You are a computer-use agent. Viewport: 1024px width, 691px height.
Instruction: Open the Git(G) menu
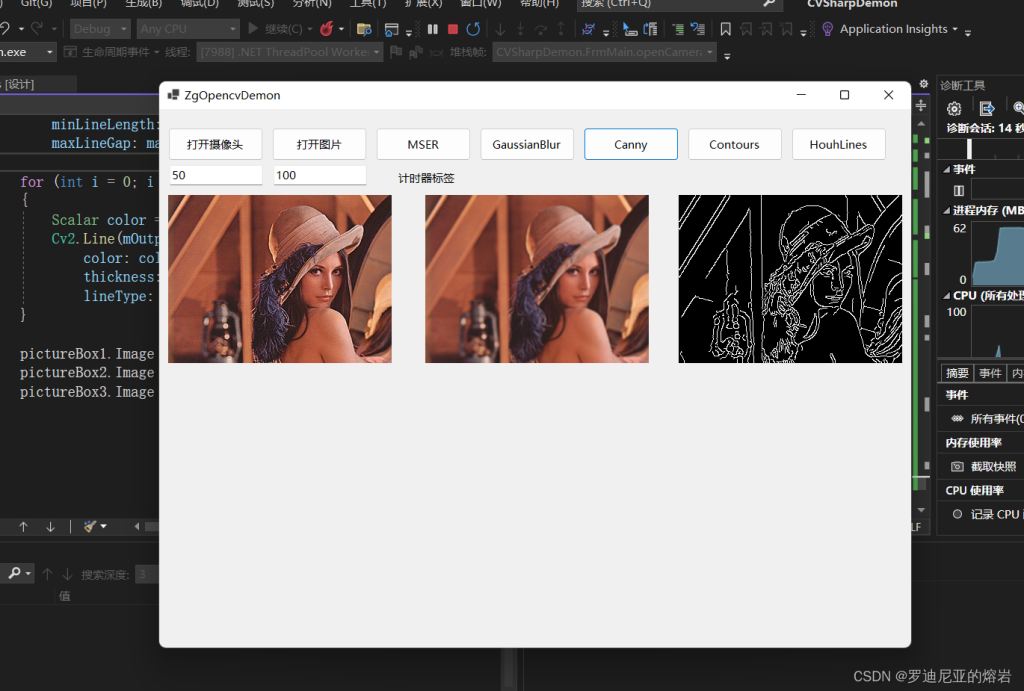pos(36,4)
